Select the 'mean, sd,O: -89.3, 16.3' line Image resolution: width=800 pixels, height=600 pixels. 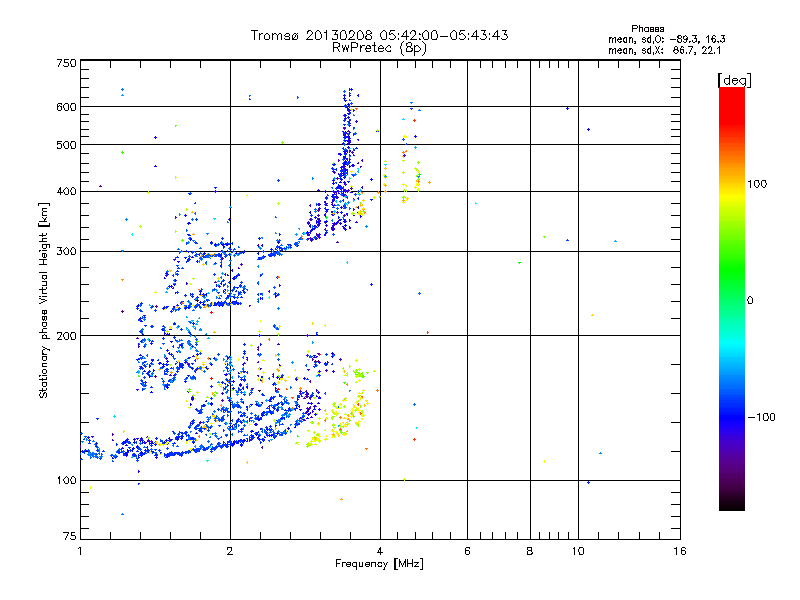click(666, 39)
